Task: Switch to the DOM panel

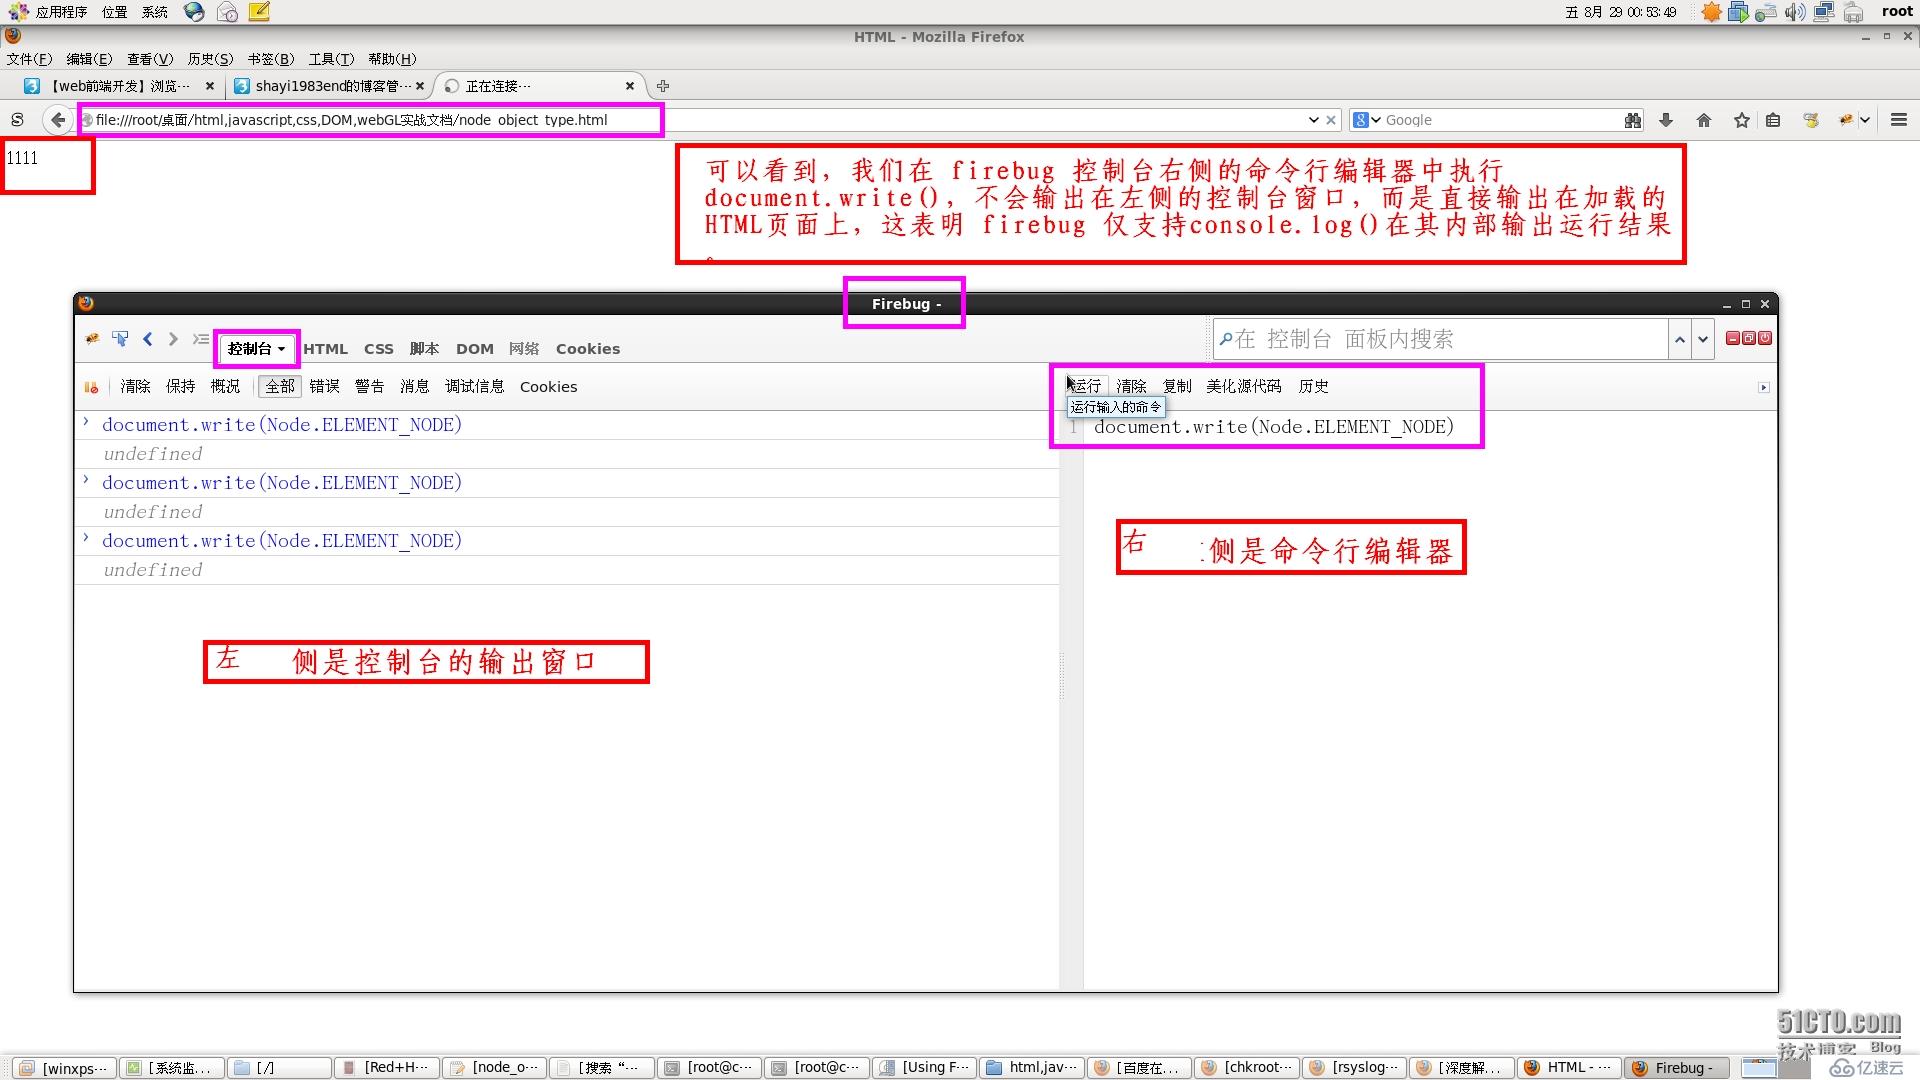Action: (475, 349)
